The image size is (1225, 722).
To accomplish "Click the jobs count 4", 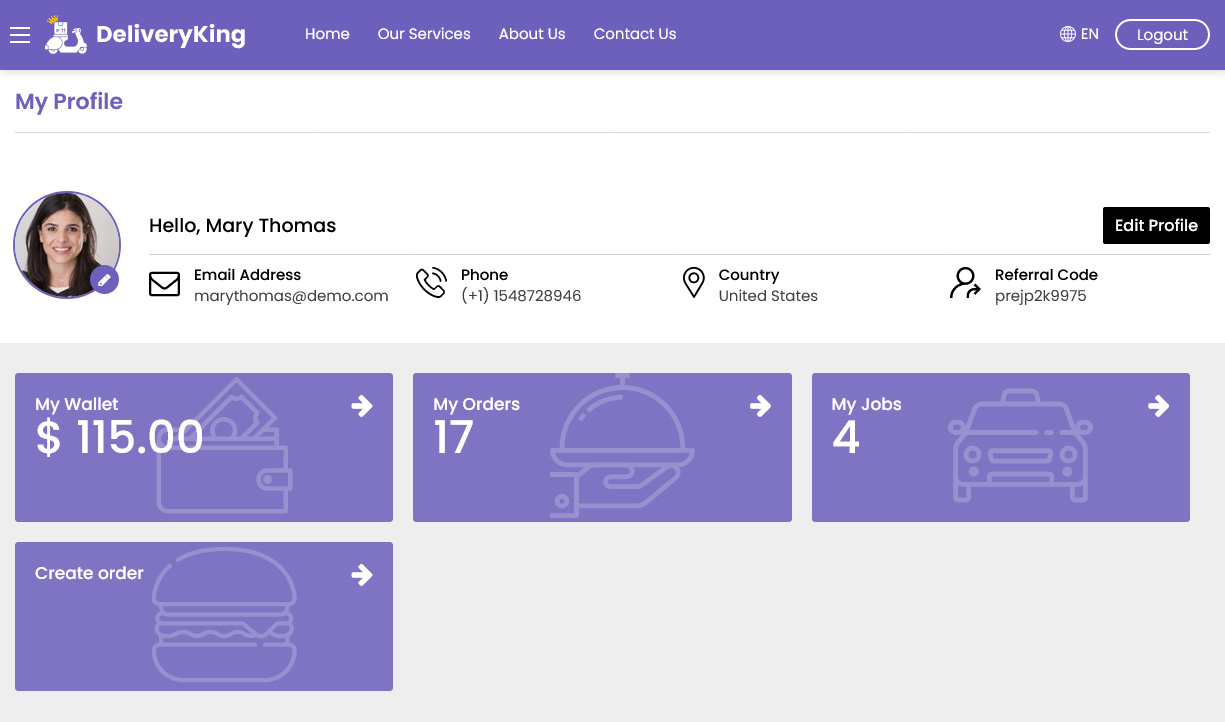I will pos(846,438).
